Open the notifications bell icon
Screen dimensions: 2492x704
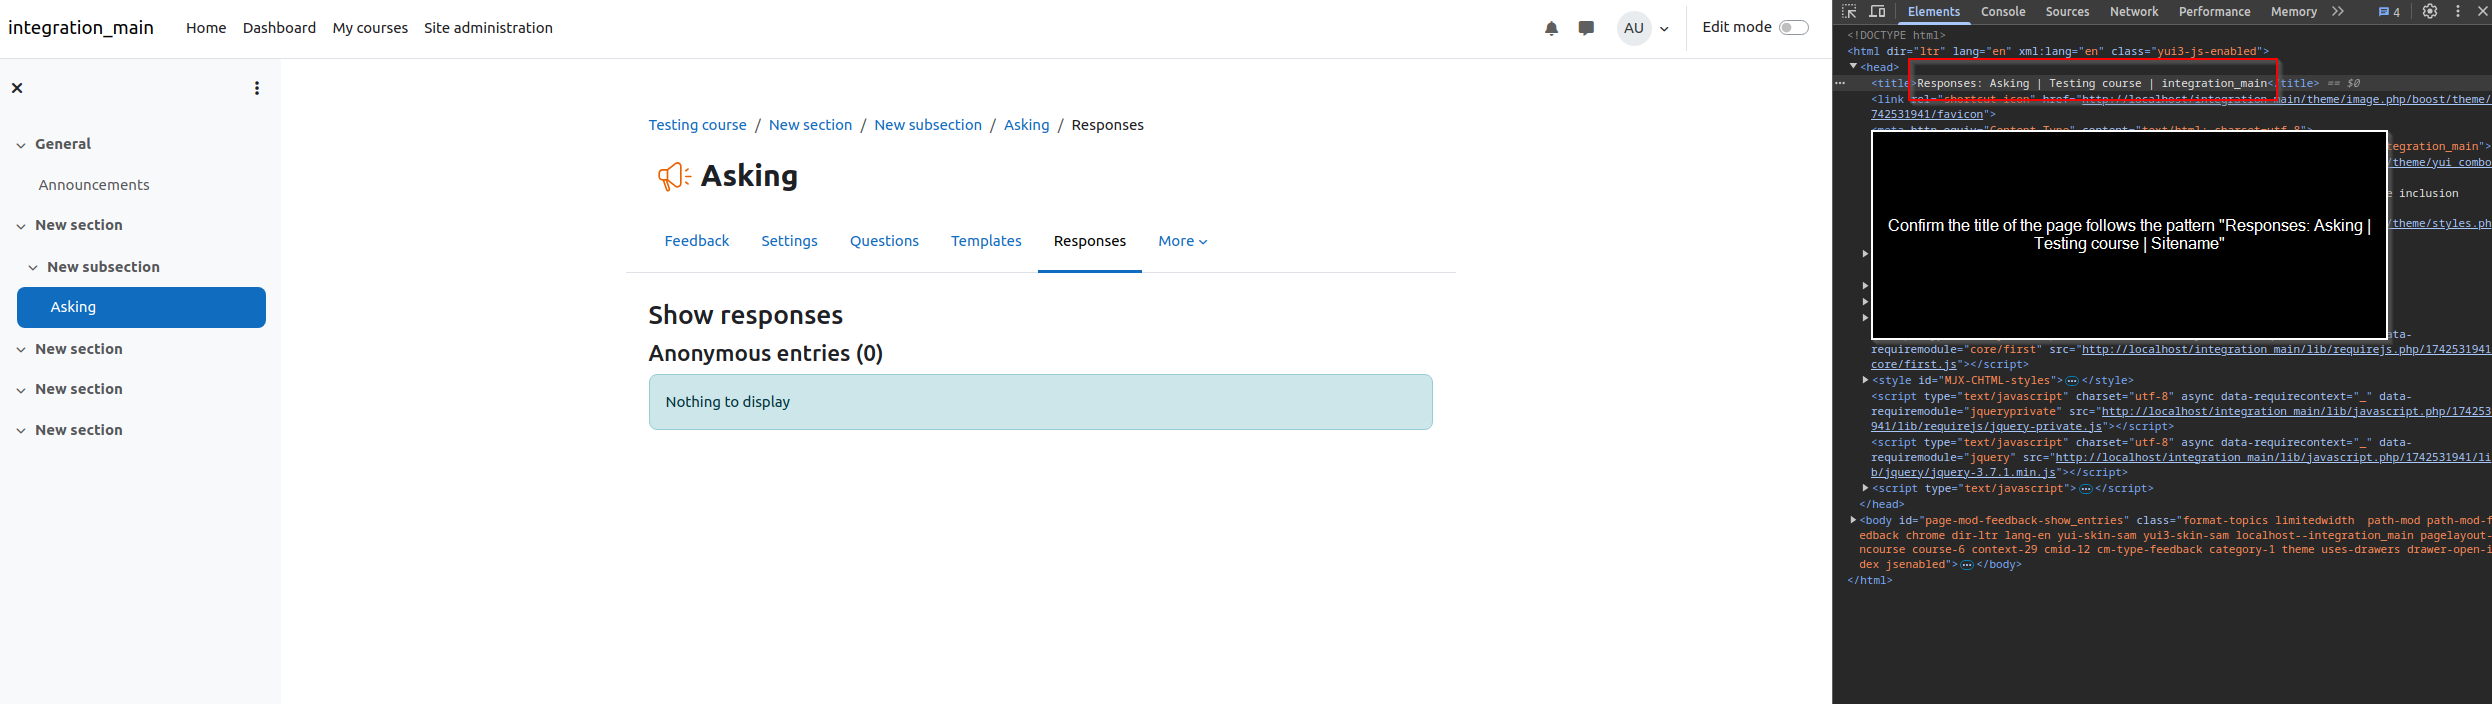tap(1551, 28)
